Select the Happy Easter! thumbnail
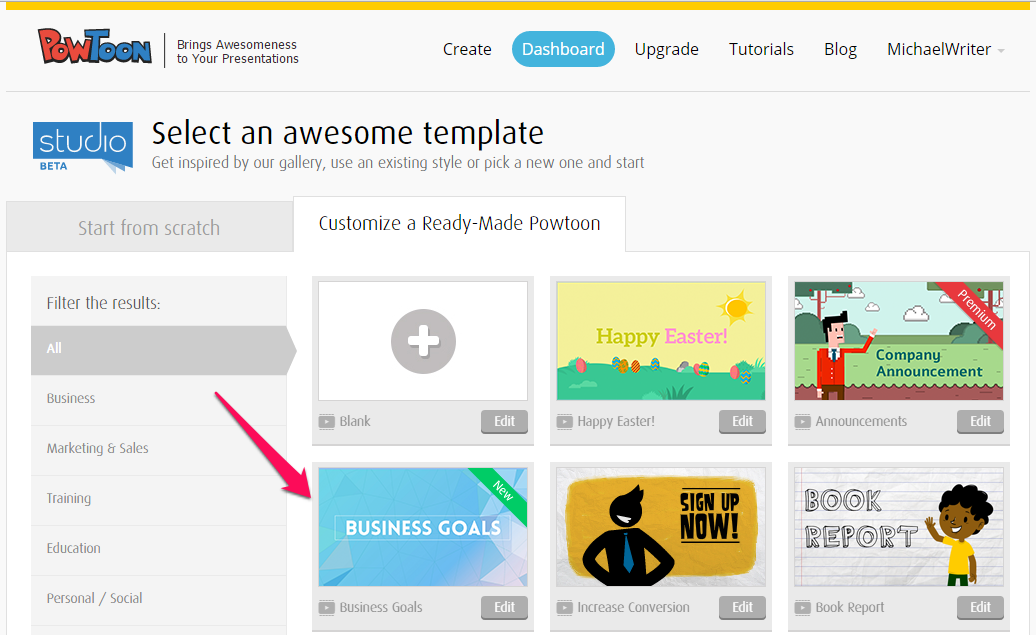The image size is (1036, 635). [661, 341]
